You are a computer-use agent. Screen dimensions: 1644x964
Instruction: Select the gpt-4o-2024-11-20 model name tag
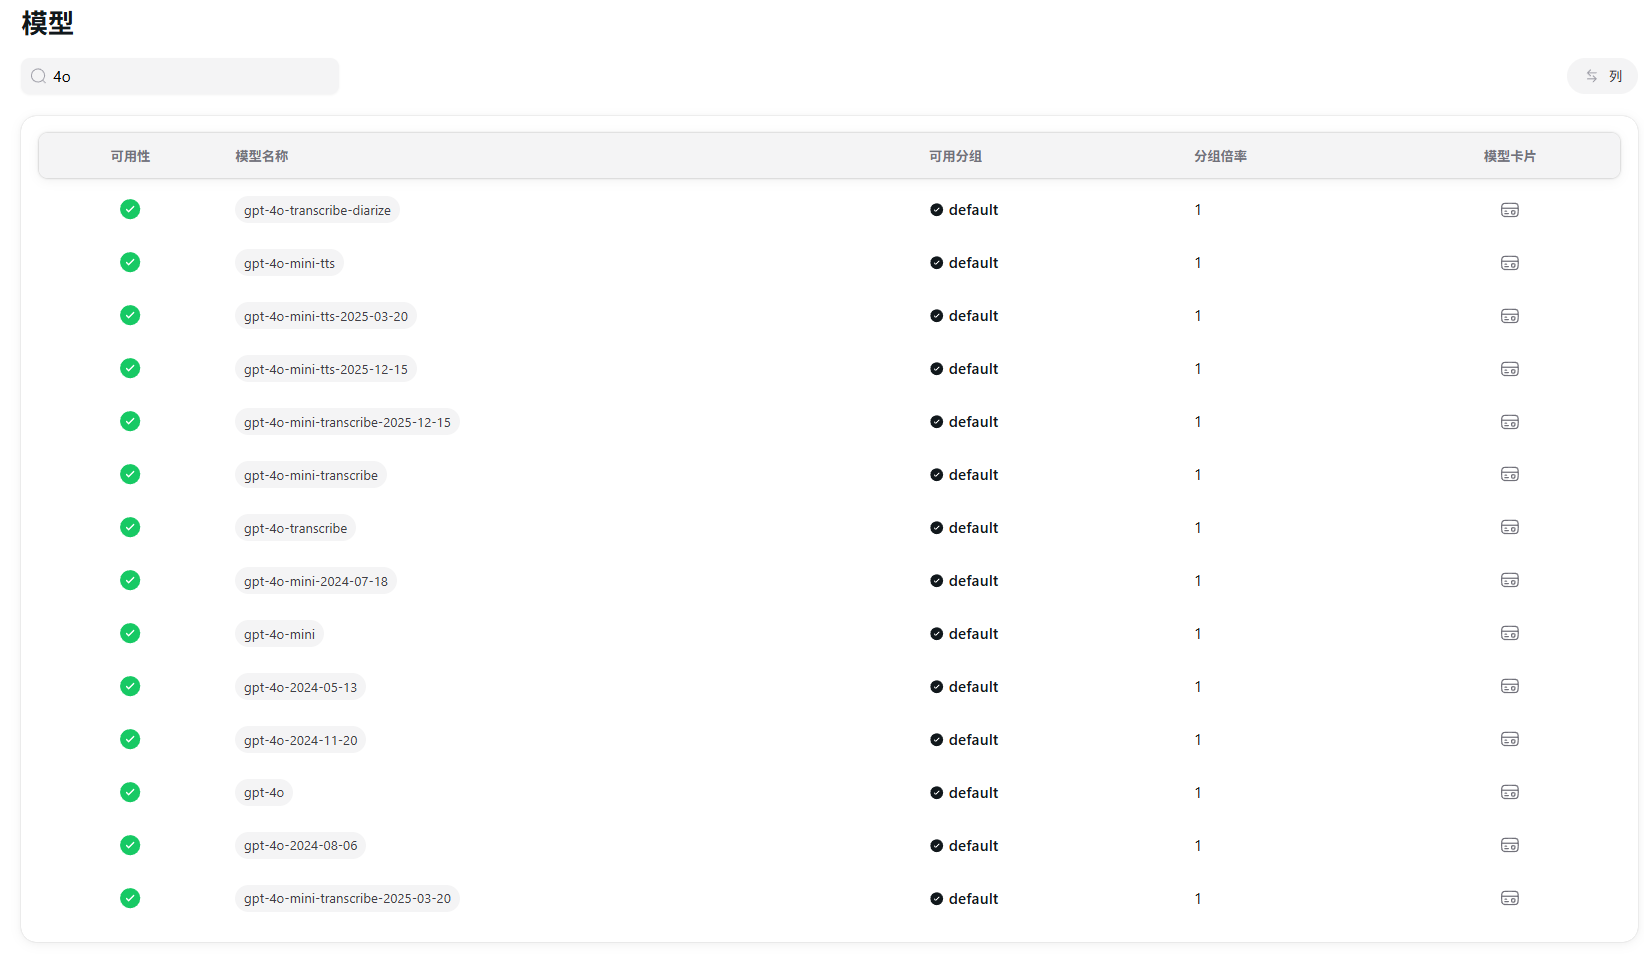coord(300,740)
